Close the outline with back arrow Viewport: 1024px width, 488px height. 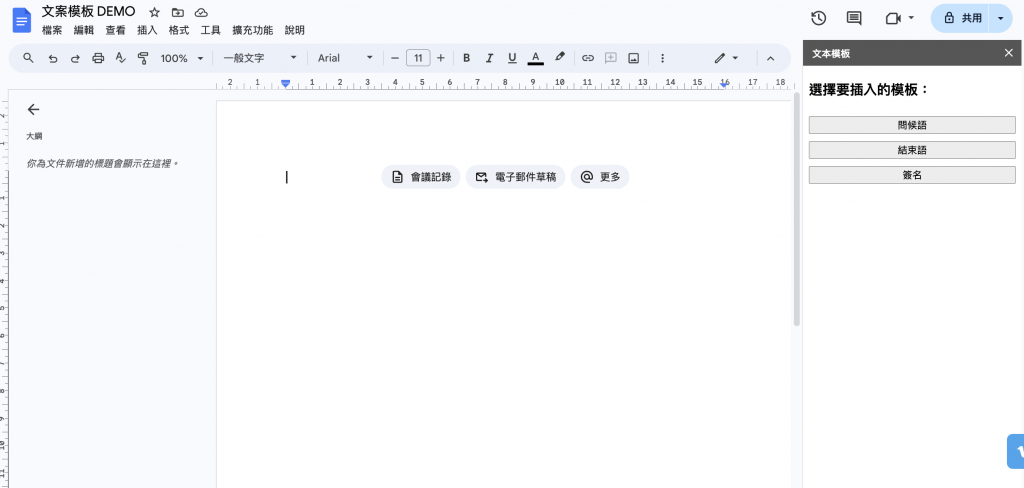click(x=33, y=110)
